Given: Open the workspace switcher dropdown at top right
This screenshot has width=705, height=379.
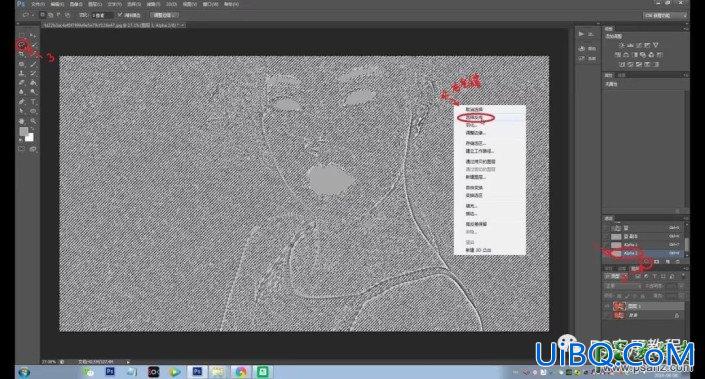Looking at the screenshot, I should pyautogui.click(x=666, y=15).
